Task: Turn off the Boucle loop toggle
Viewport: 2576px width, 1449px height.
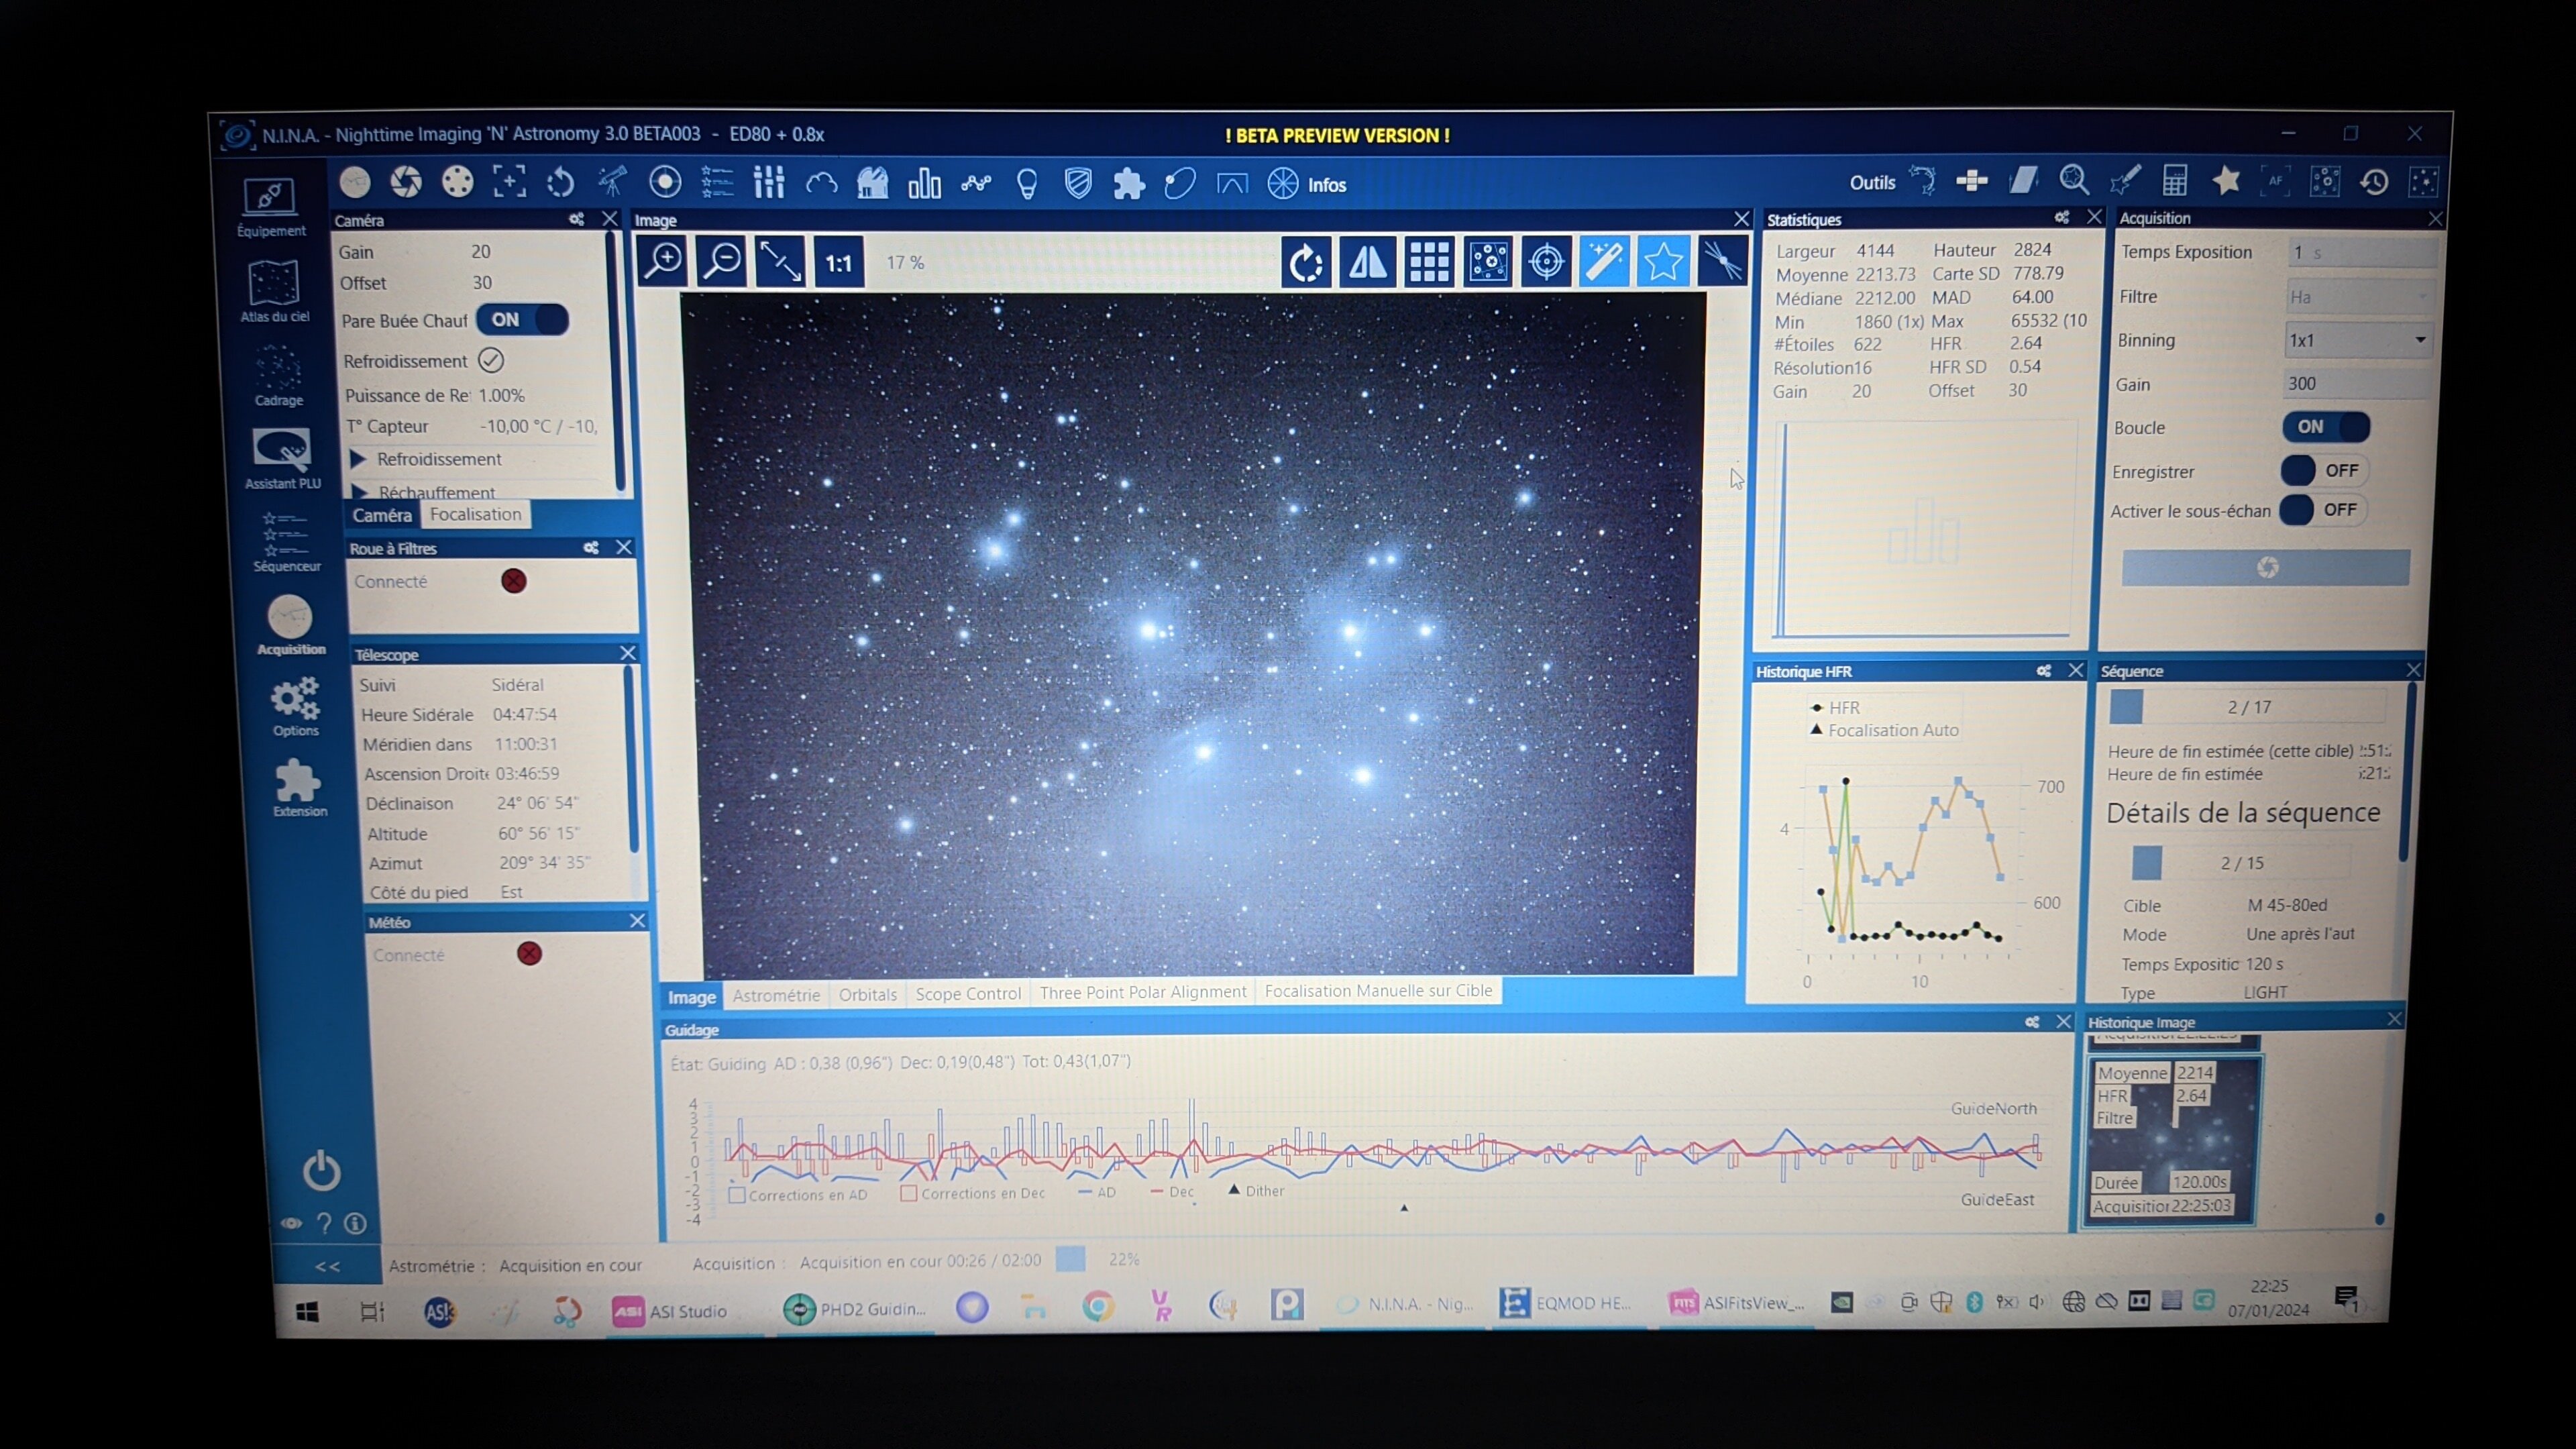Action: click(x=2325, y=427)
